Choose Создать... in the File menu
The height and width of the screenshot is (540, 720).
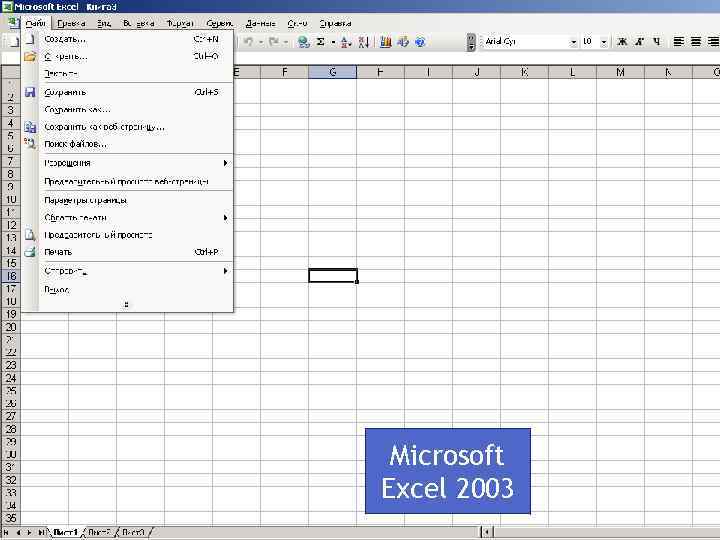127,39
